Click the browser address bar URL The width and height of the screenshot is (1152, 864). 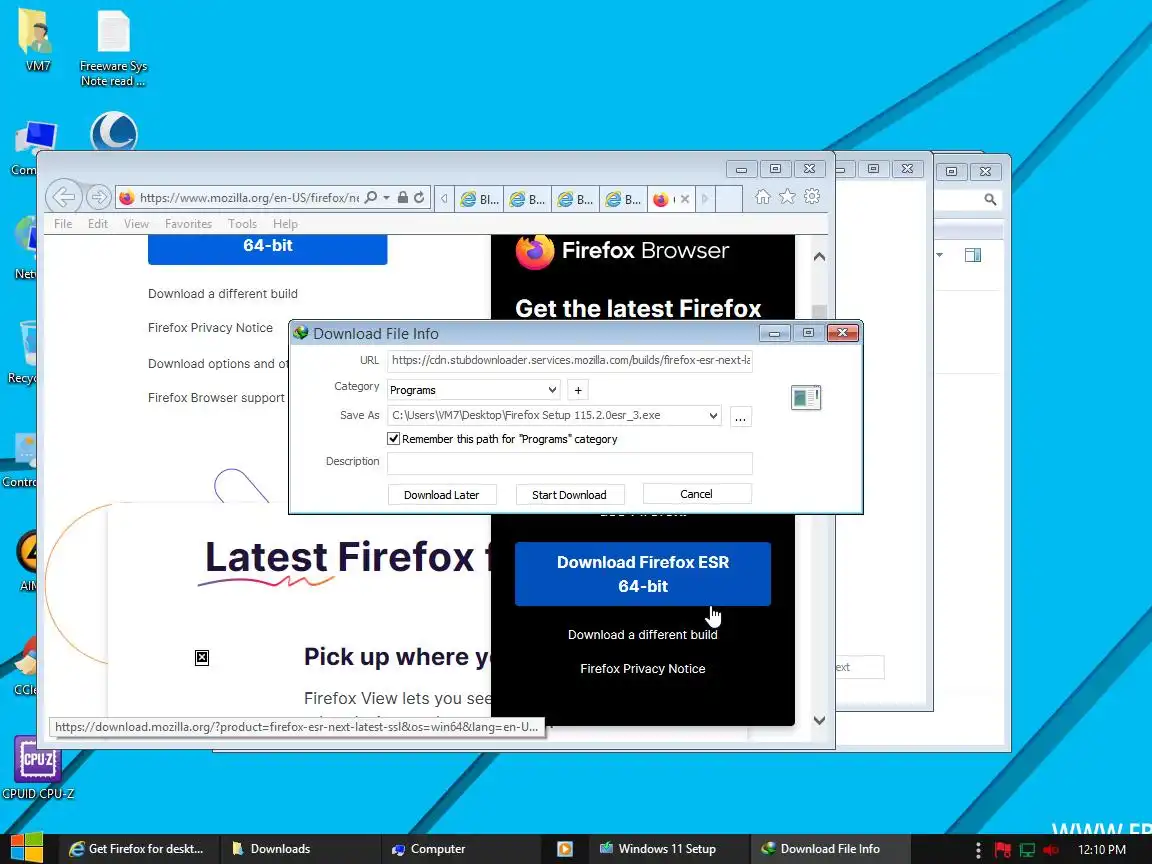(249, 198)
